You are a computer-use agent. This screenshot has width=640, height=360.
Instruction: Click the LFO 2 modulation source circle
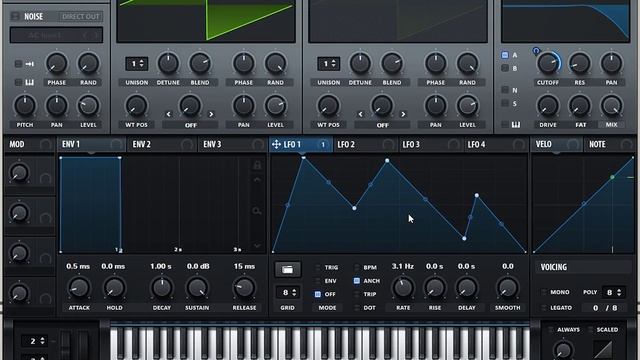tap(388, 144)
